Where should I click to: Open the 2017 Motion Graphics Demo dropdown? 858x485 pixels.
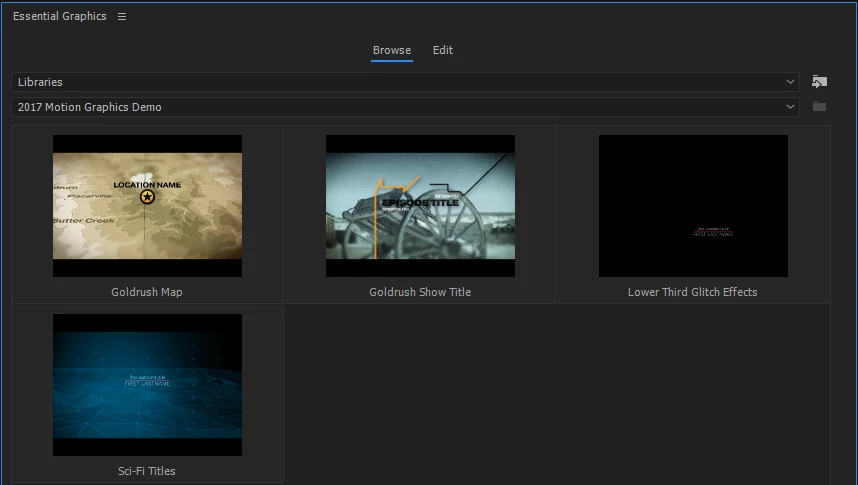(405, 107)
